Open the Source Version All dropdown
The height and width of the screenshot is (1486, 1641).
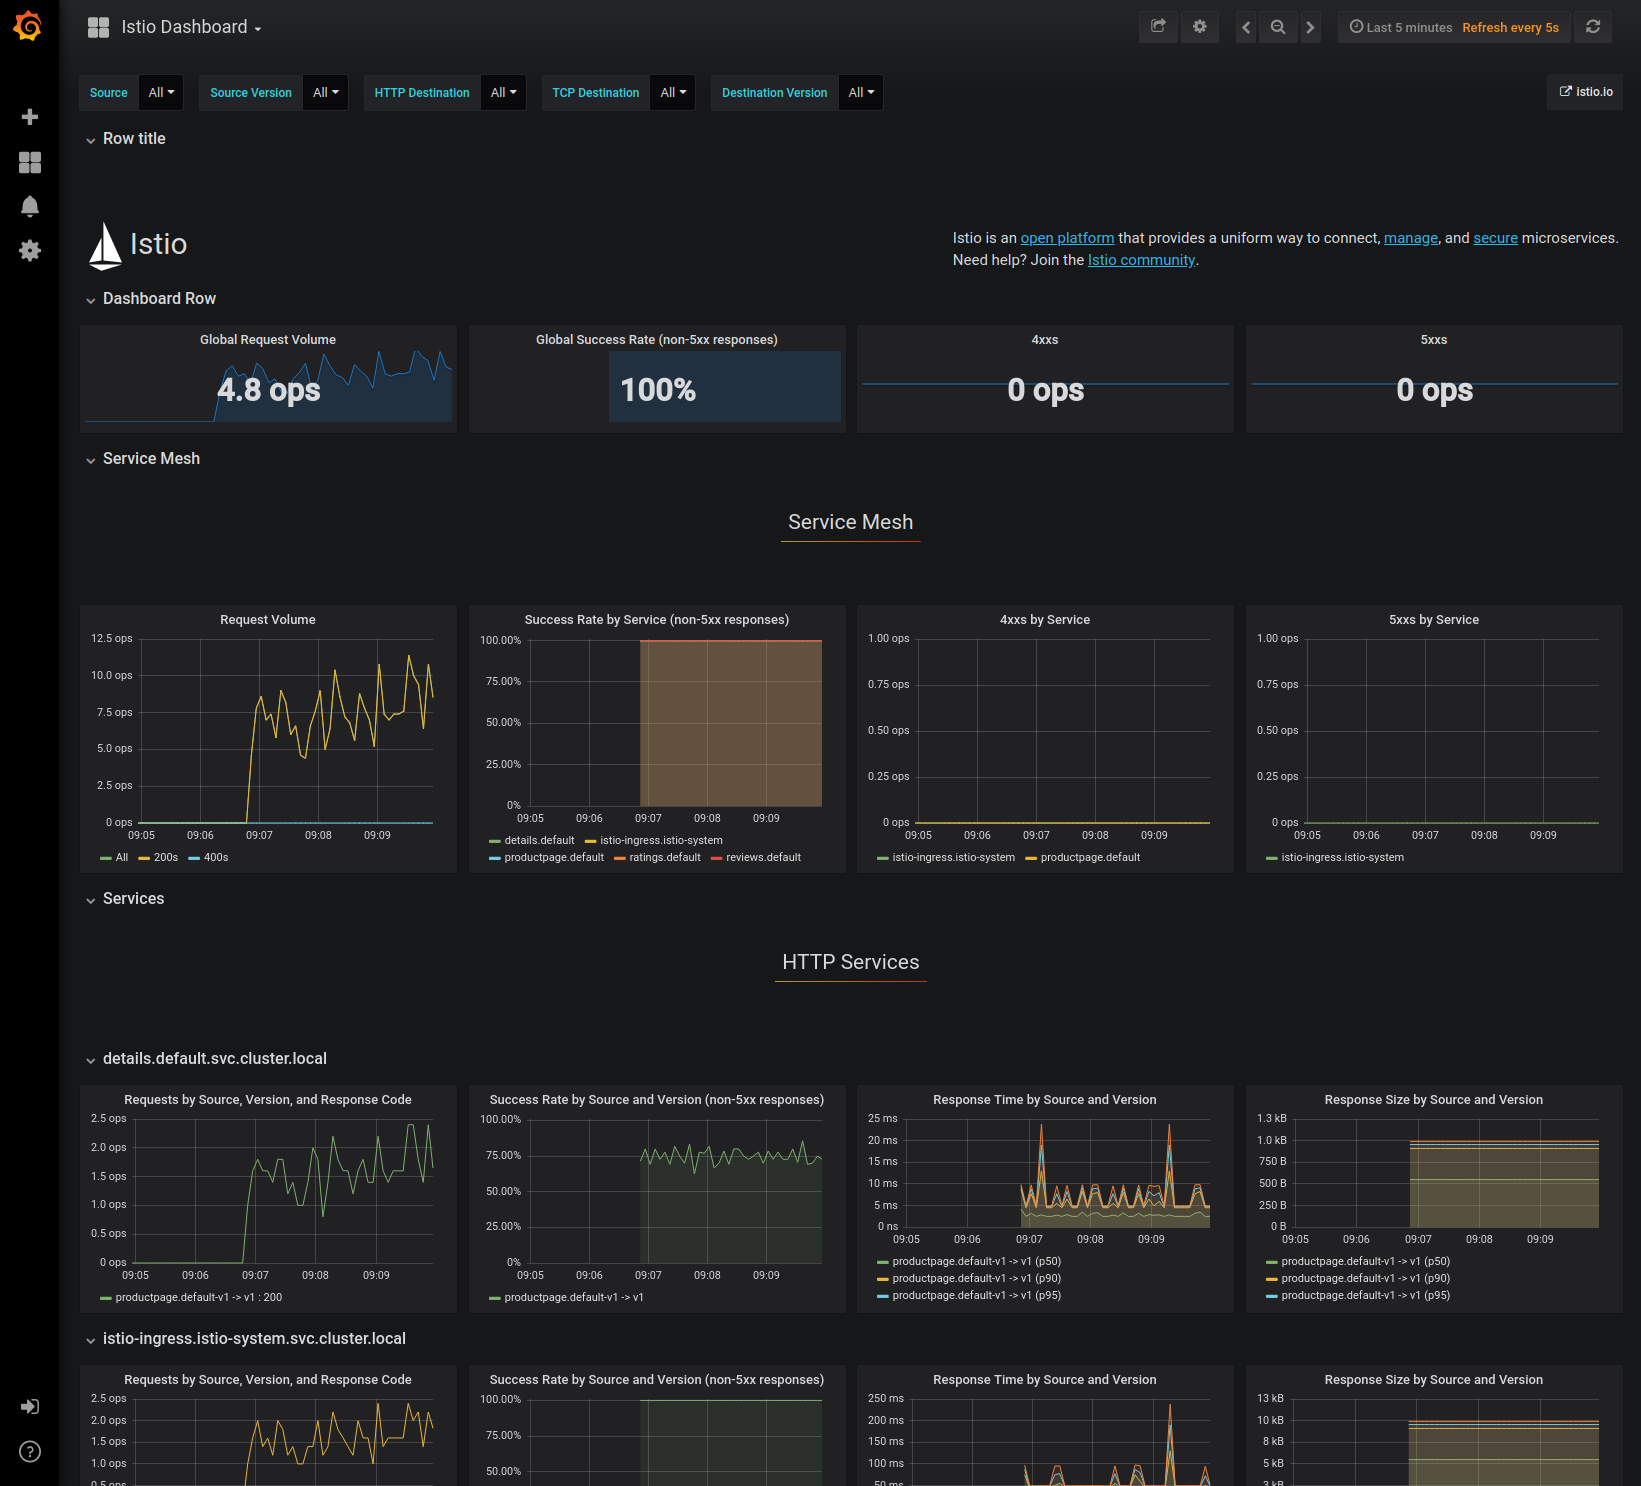pos(325,93)
